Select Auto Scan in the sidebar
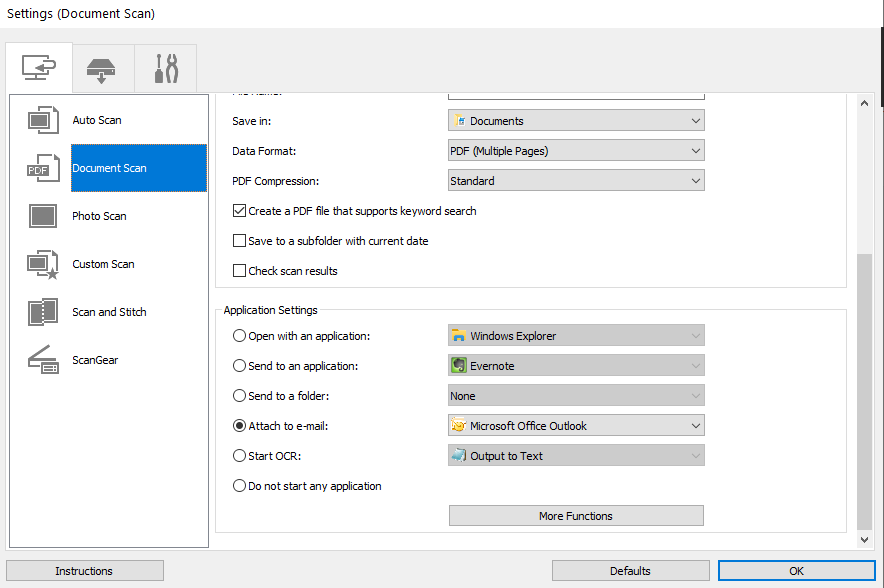884x588 pixels. click(97, 120)
